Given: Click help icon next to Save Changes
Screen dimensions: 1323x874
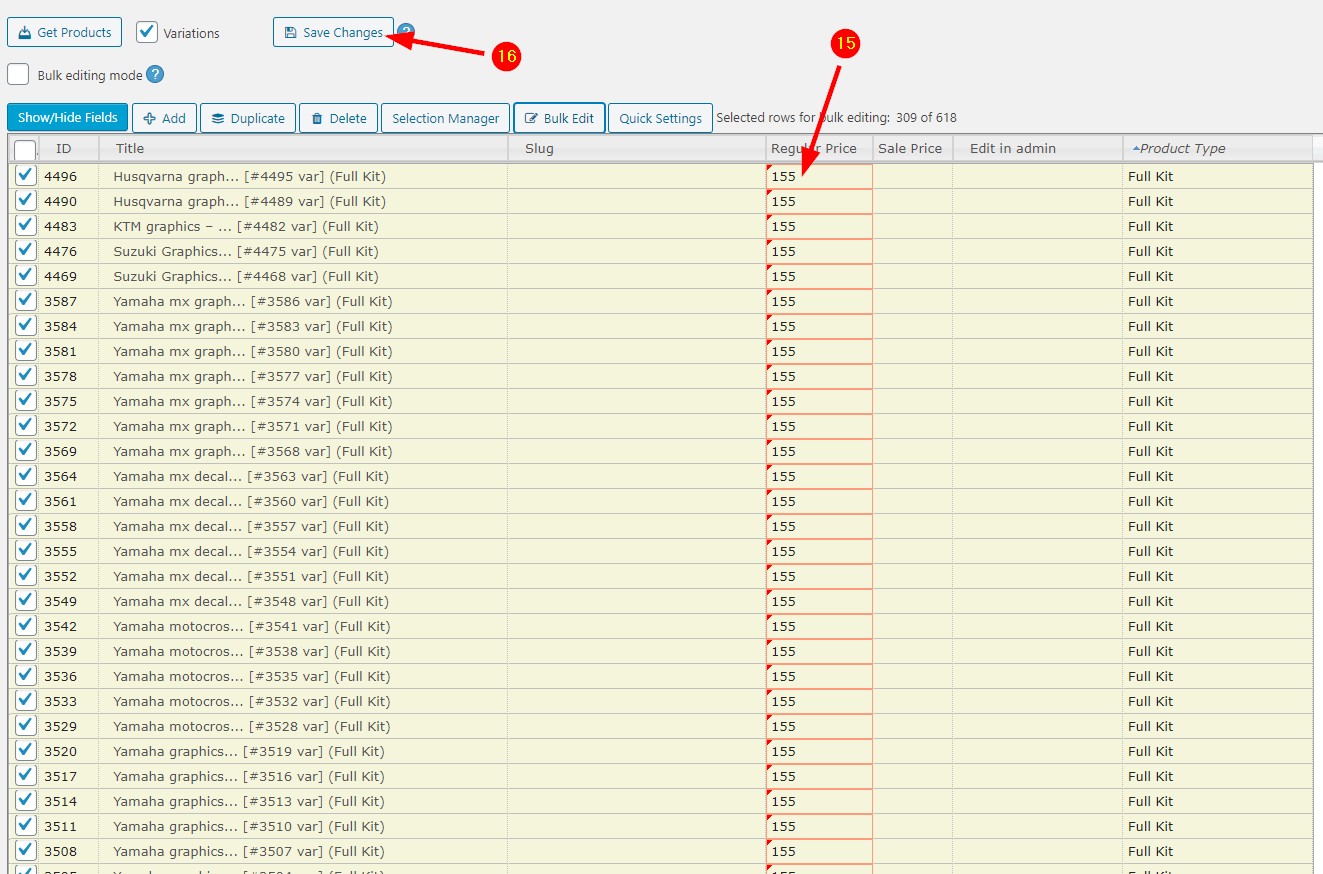Looking at the screenshot, I should click(x=406, y=32).
